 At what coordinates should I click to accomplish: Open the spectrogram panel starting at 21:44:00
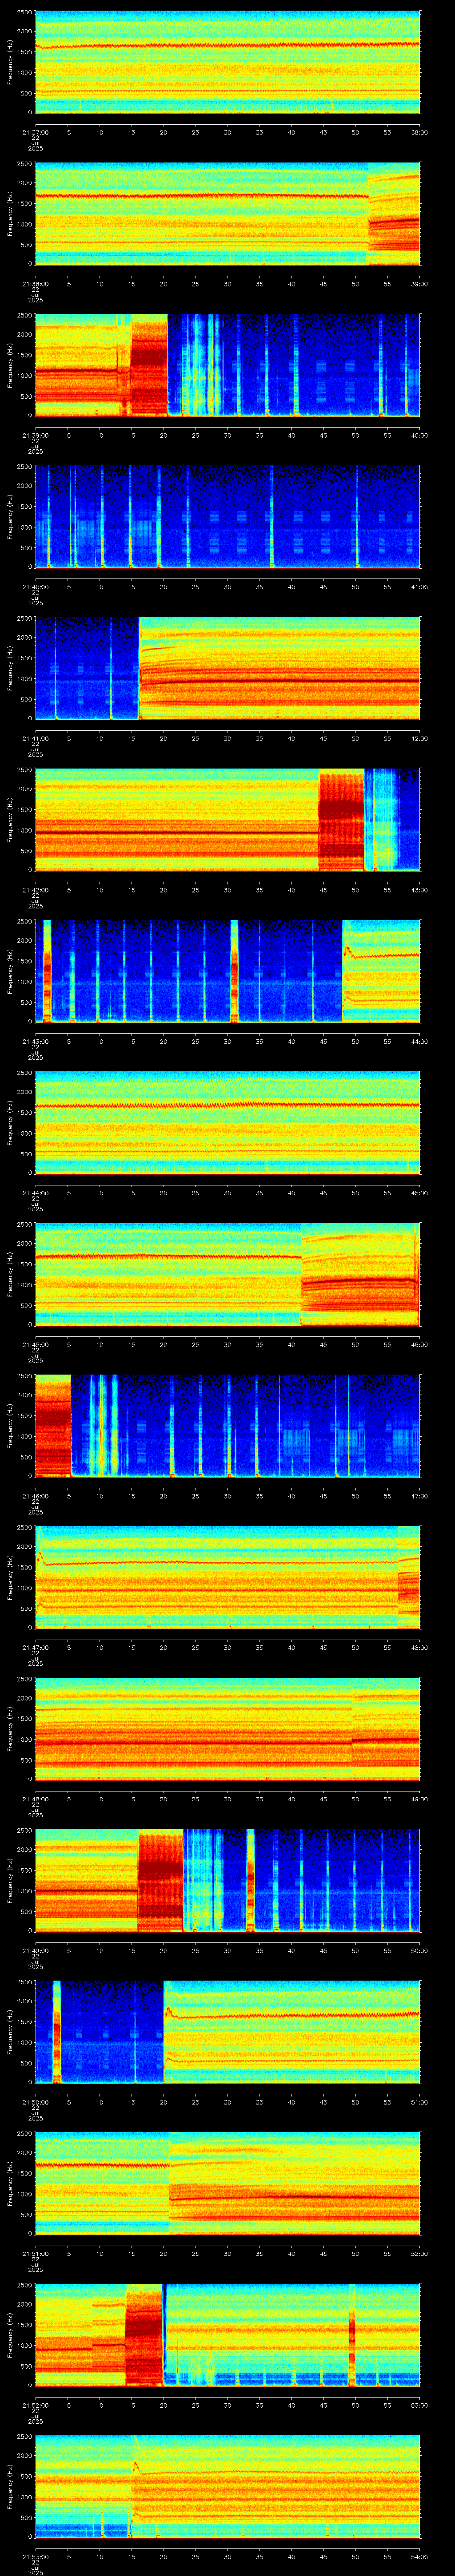point(227,1123)
